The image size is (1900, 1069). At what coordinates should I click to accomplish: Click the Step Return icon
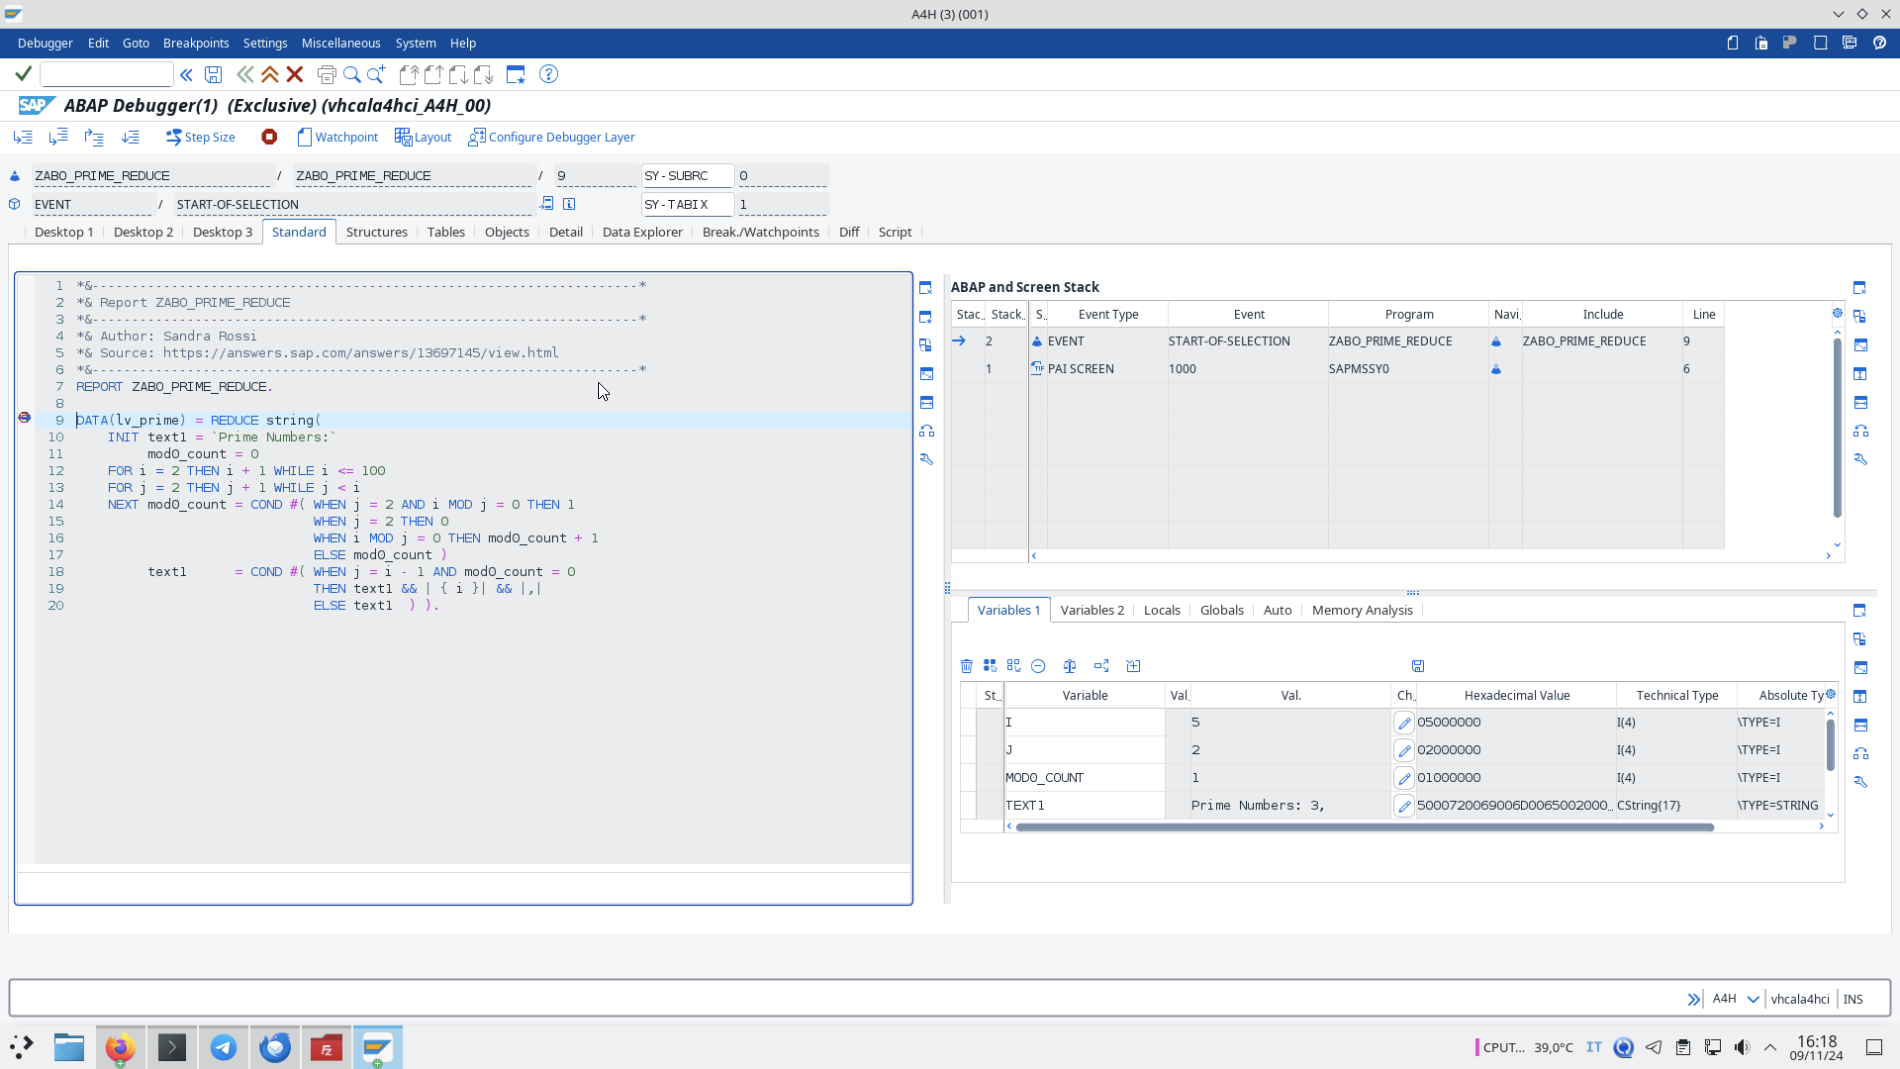(x=94, y=137)
